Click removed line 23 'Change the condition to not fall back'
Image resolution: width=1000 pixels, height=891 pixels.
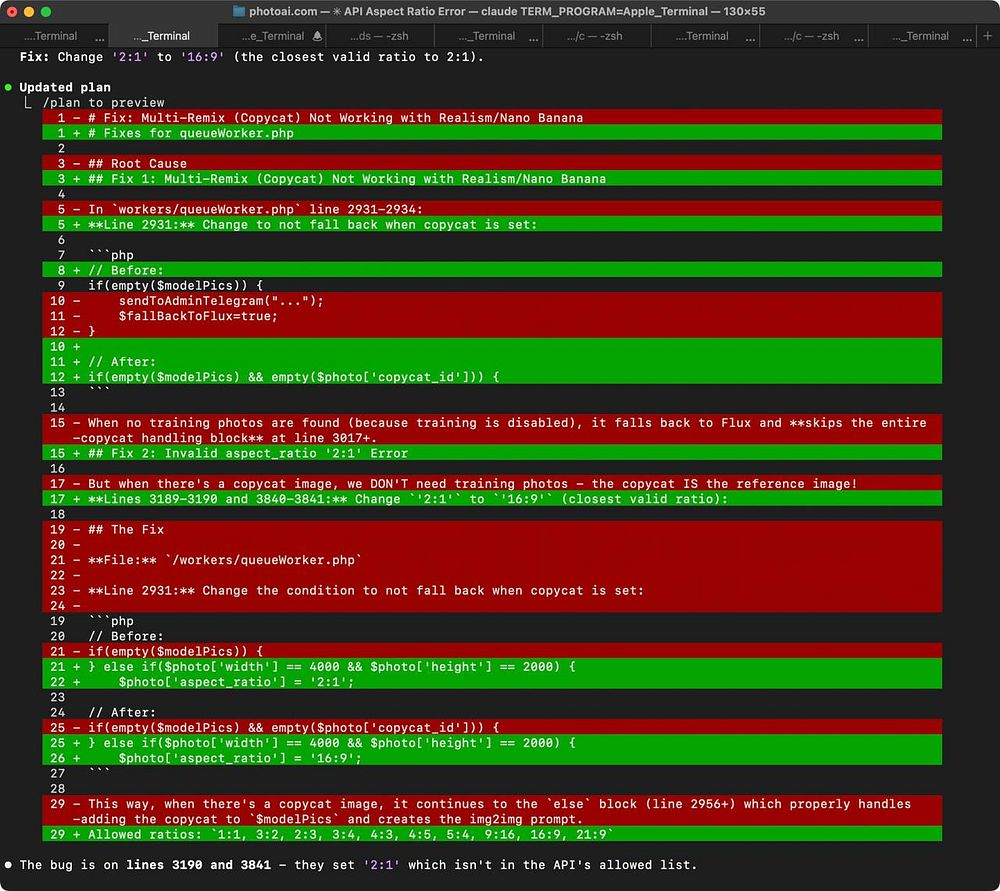click(492, 591)
